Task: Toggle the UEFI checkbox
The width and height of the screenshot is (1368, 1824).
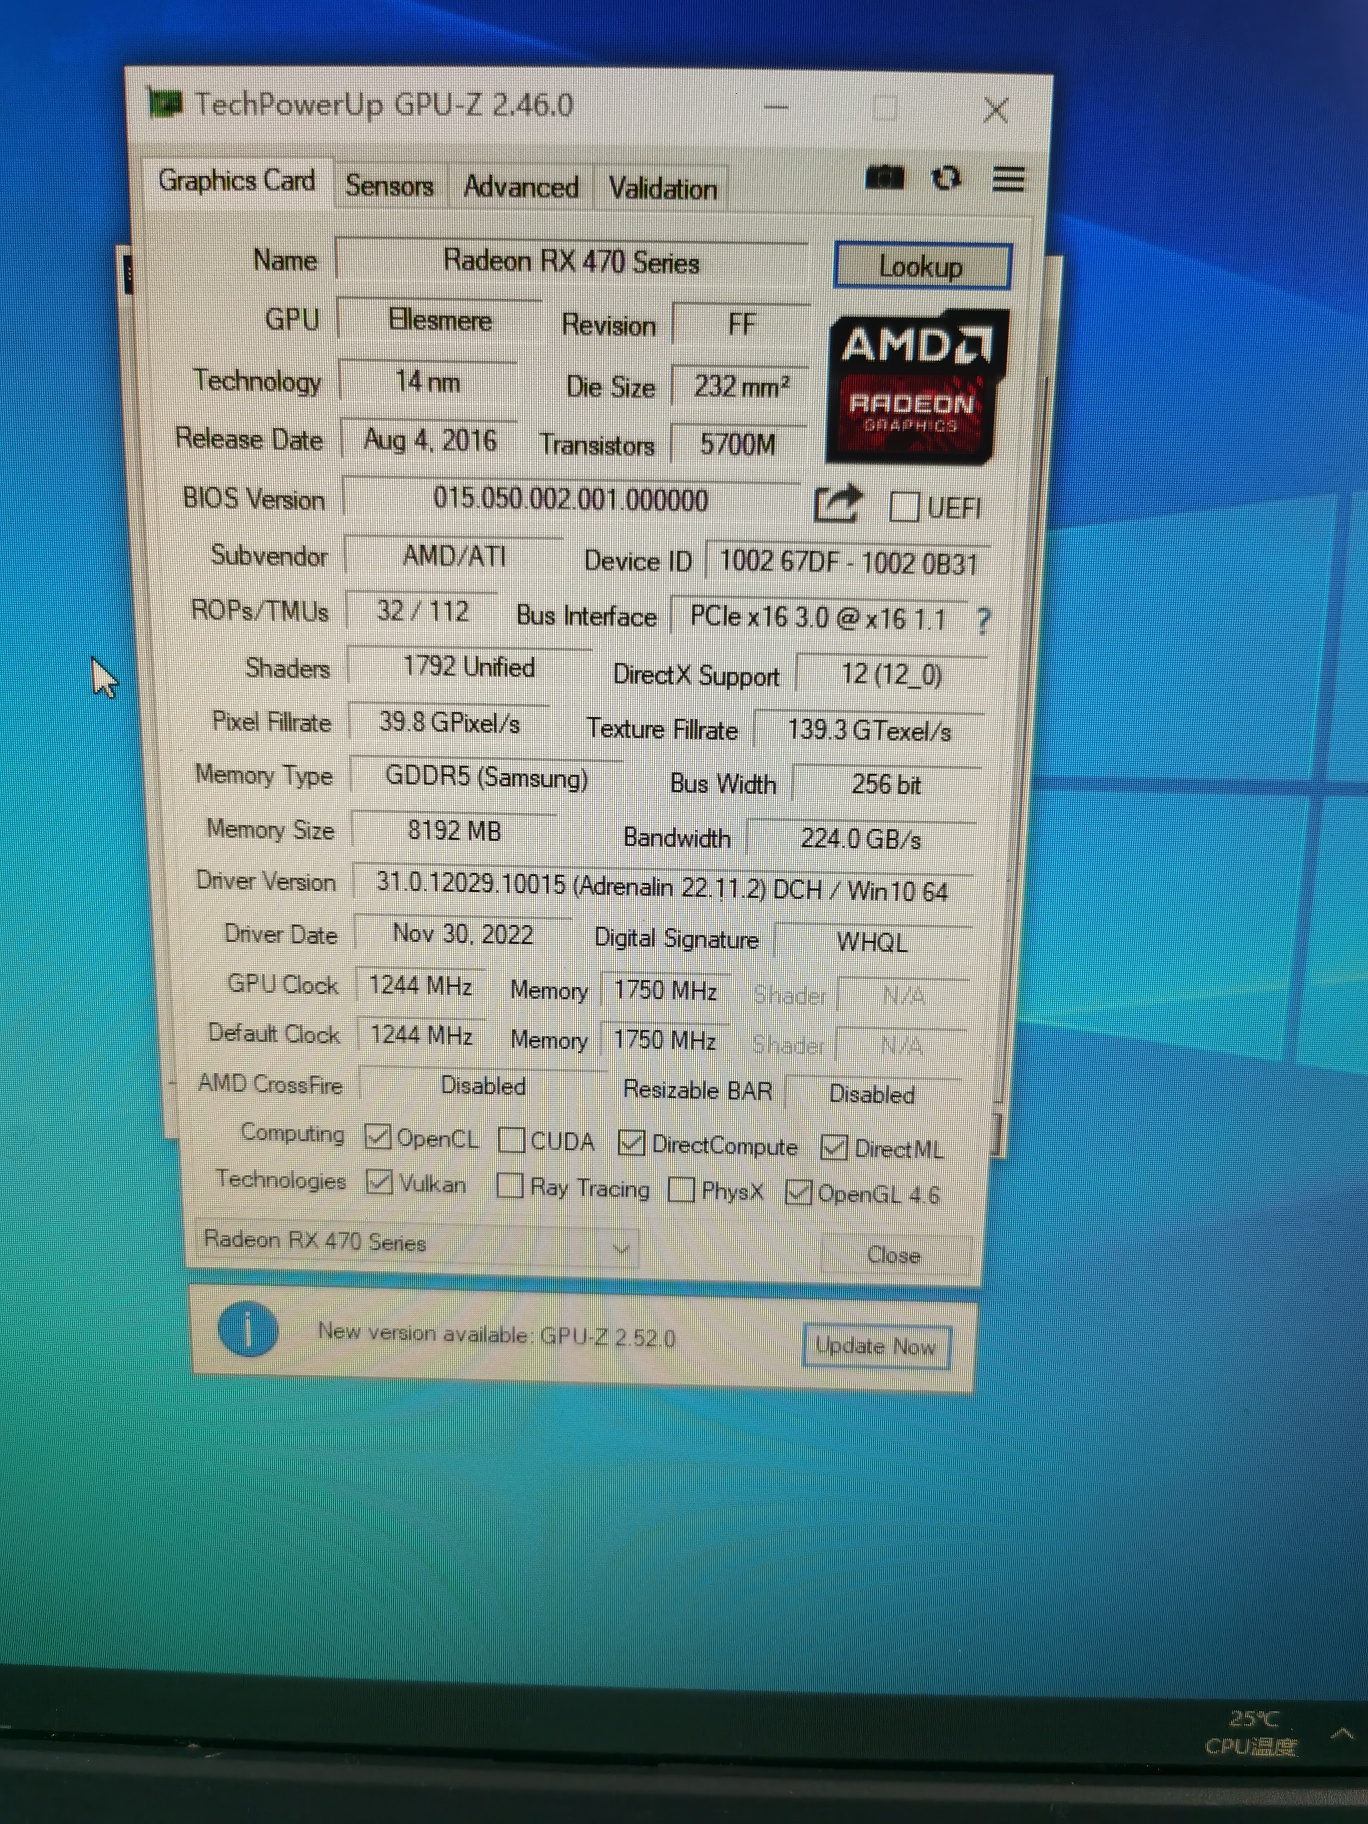Action: tap(904, 507)
